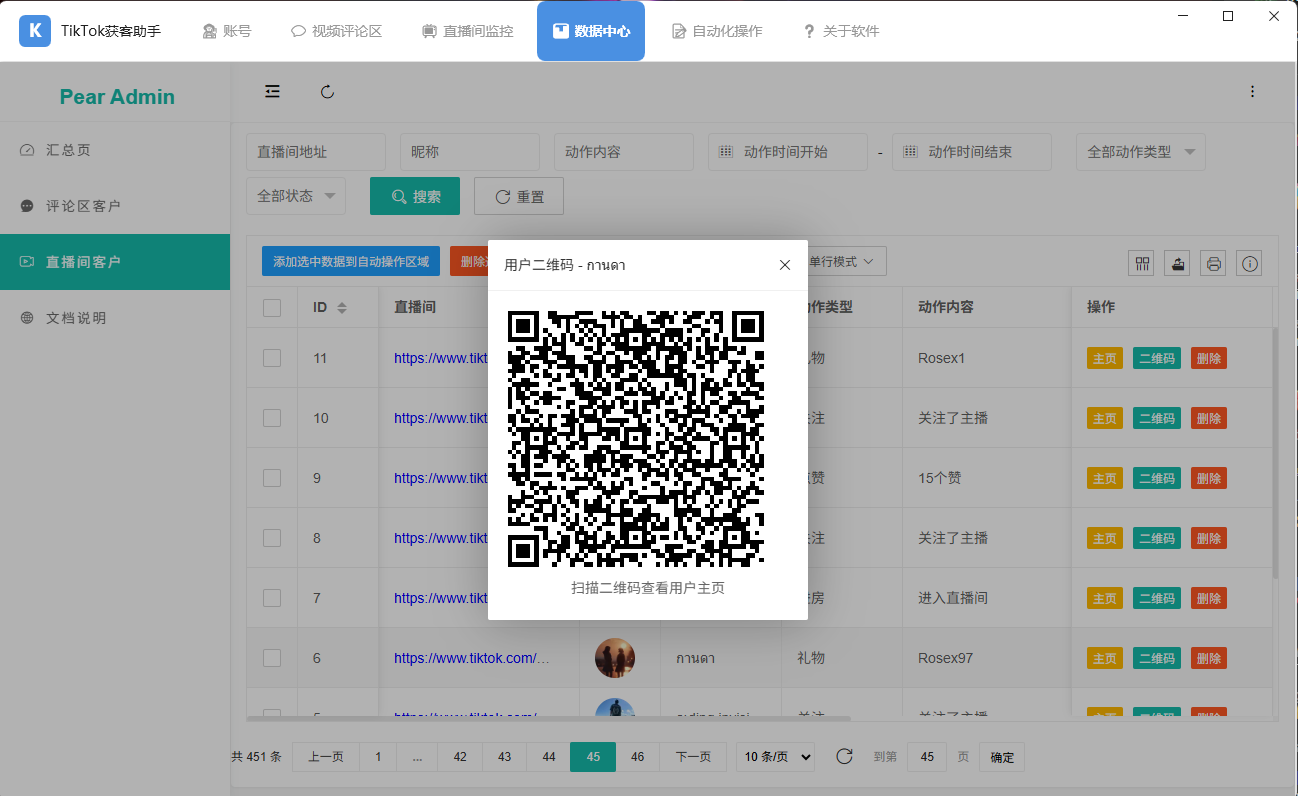This screenshot has height=796, width=1298.
Task: Expand the 全部动作类型 dropdown
Action: click(1141, 152)
